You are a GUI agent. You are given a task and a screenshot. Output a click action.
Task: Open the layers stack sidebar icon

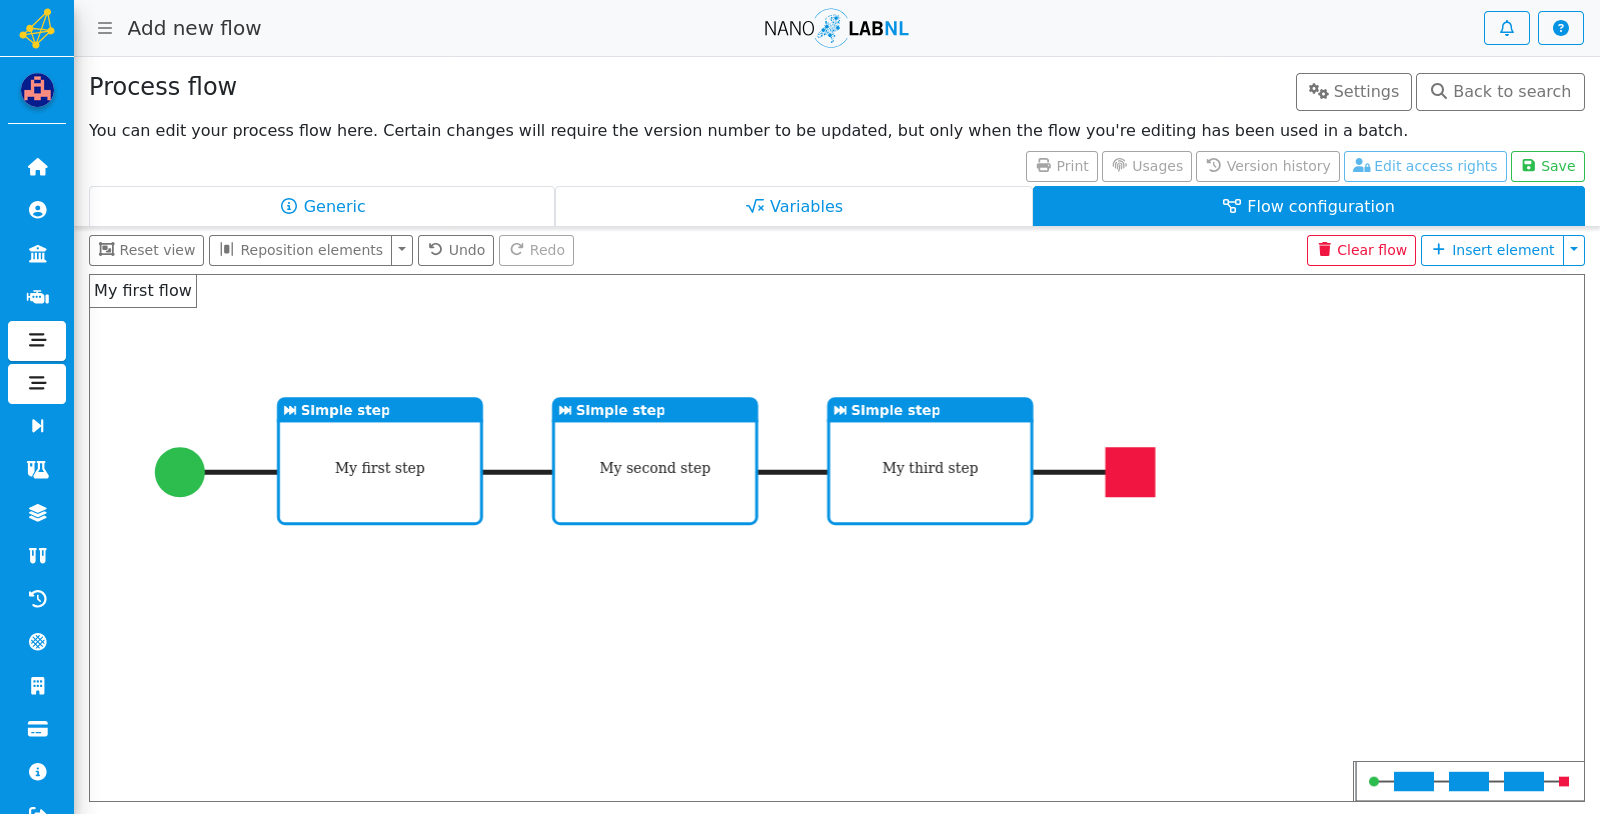pos(37,513)
